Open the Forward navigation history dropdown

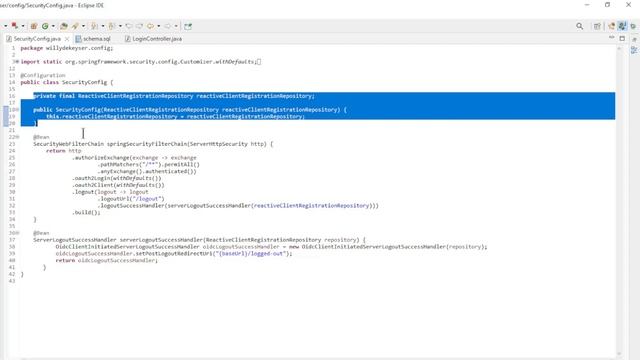pyautogui.click(x=176, y=26)
